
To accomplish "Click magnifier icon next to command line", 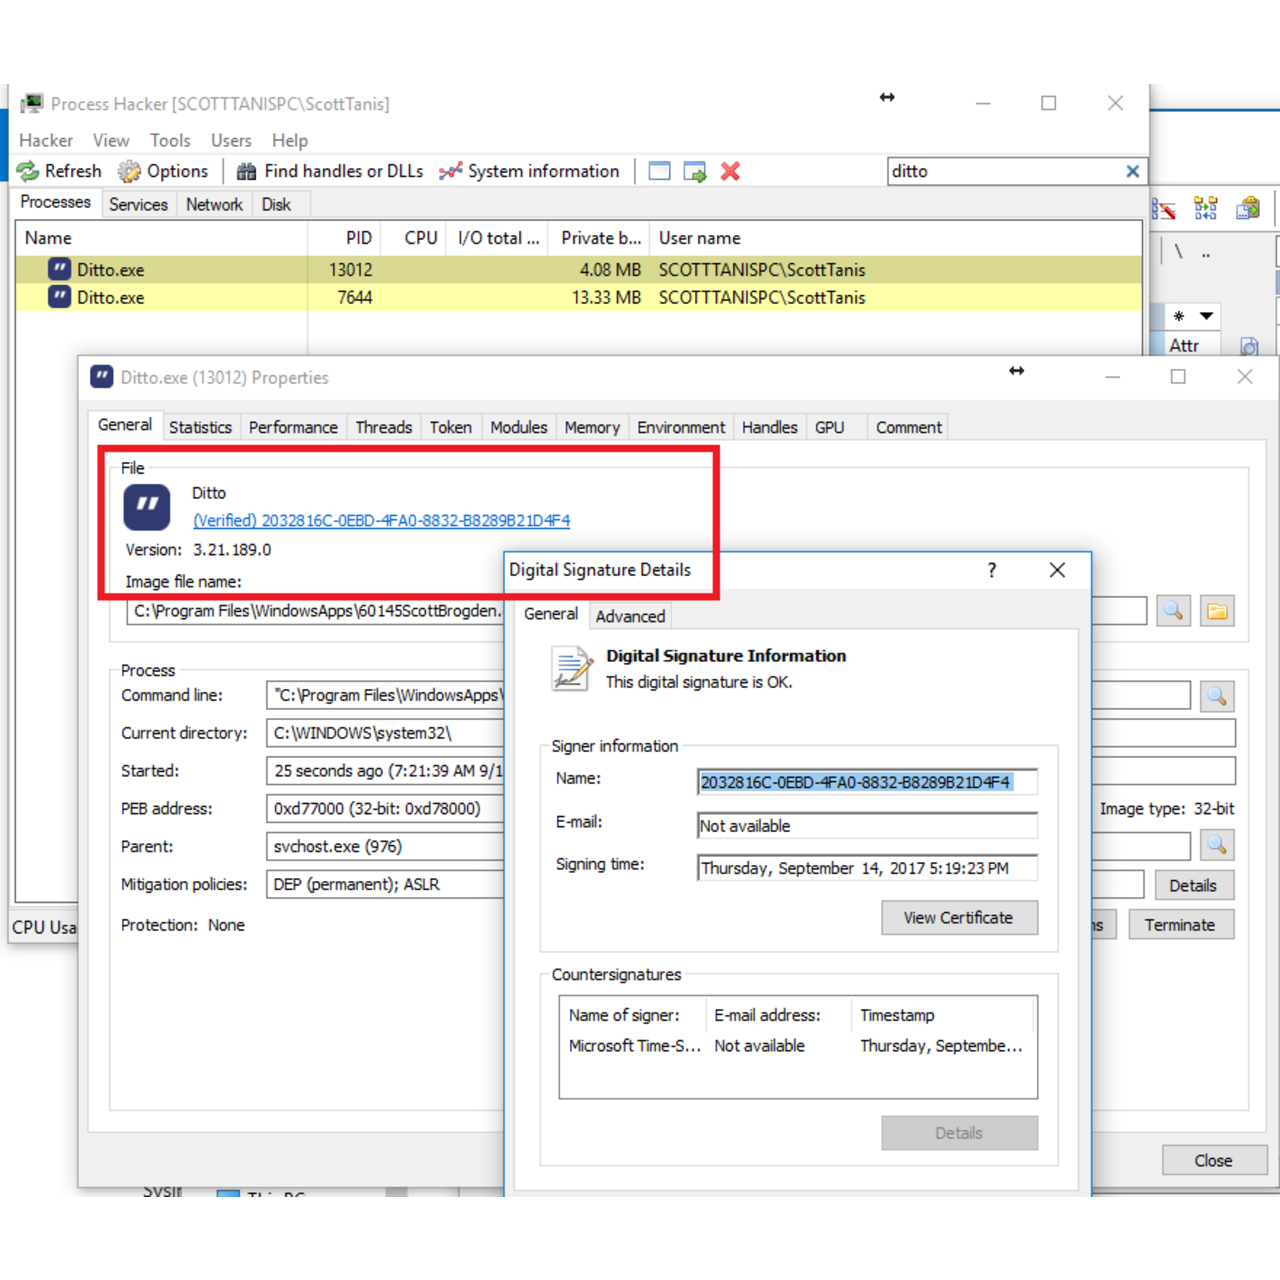I will (x=1216, y=696).
